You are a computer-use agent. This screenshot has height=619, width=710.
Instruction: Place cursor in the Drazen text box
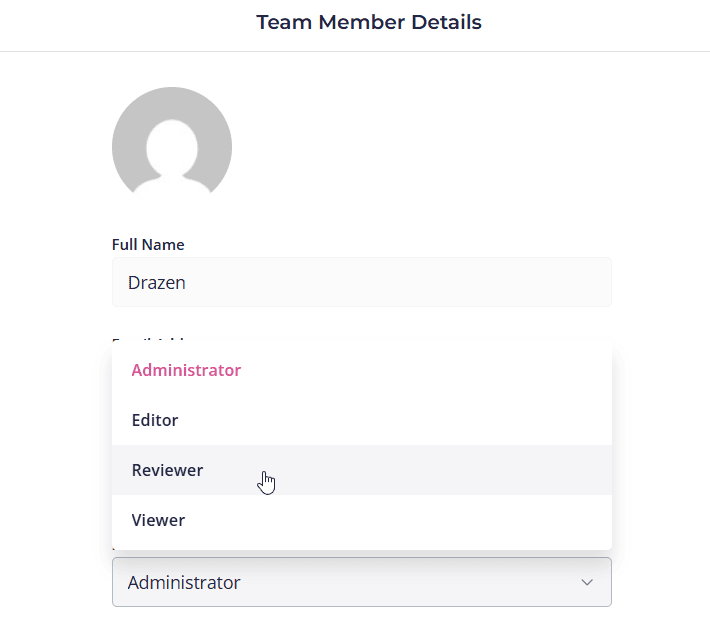pos(361,282)
